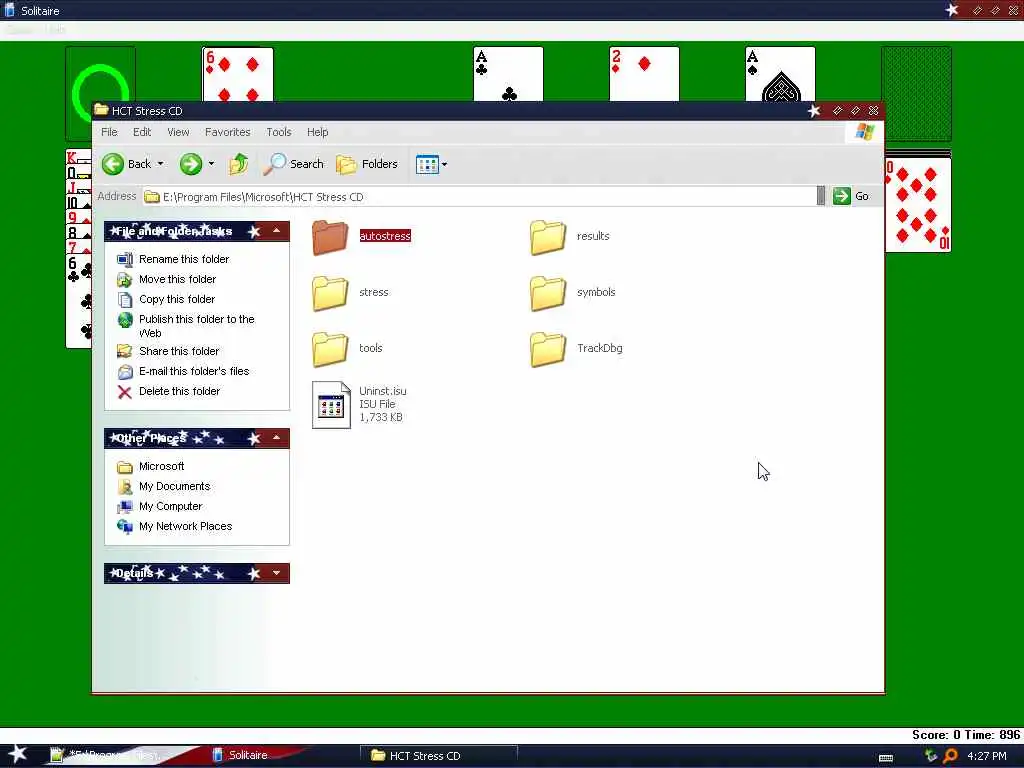
Task: Select the autostress folder icon
Action: (x=330, y=236)
